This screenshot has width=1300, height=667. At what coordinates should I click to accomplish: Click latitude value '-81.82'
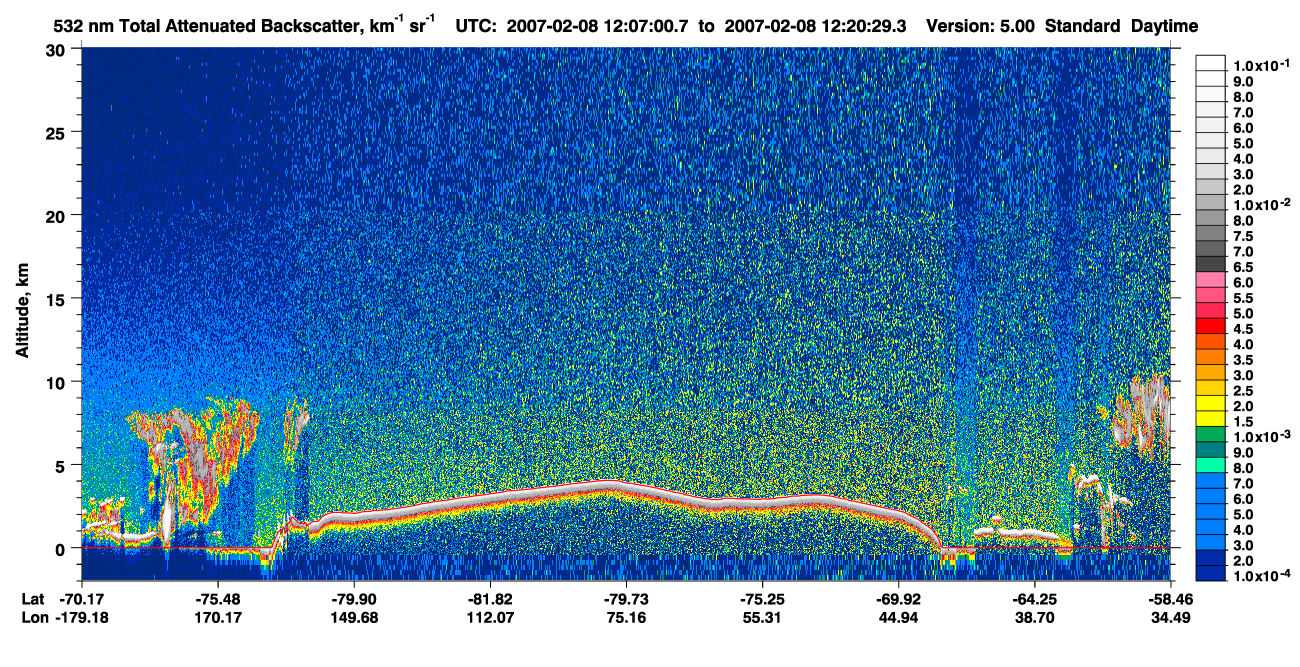pyautogui.click(x=489, y=598)
